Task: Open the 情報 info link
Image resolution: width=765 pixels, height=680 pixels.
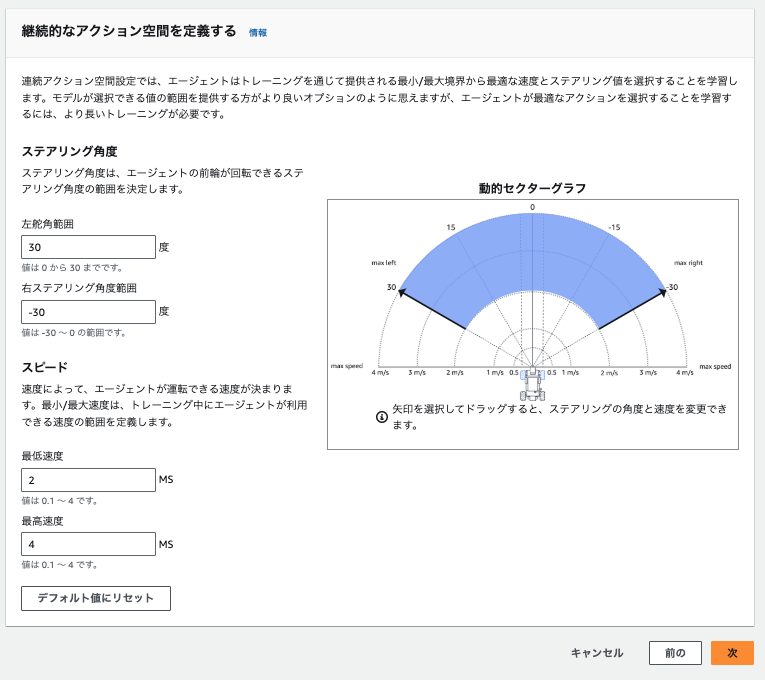Action: (258, 33)
